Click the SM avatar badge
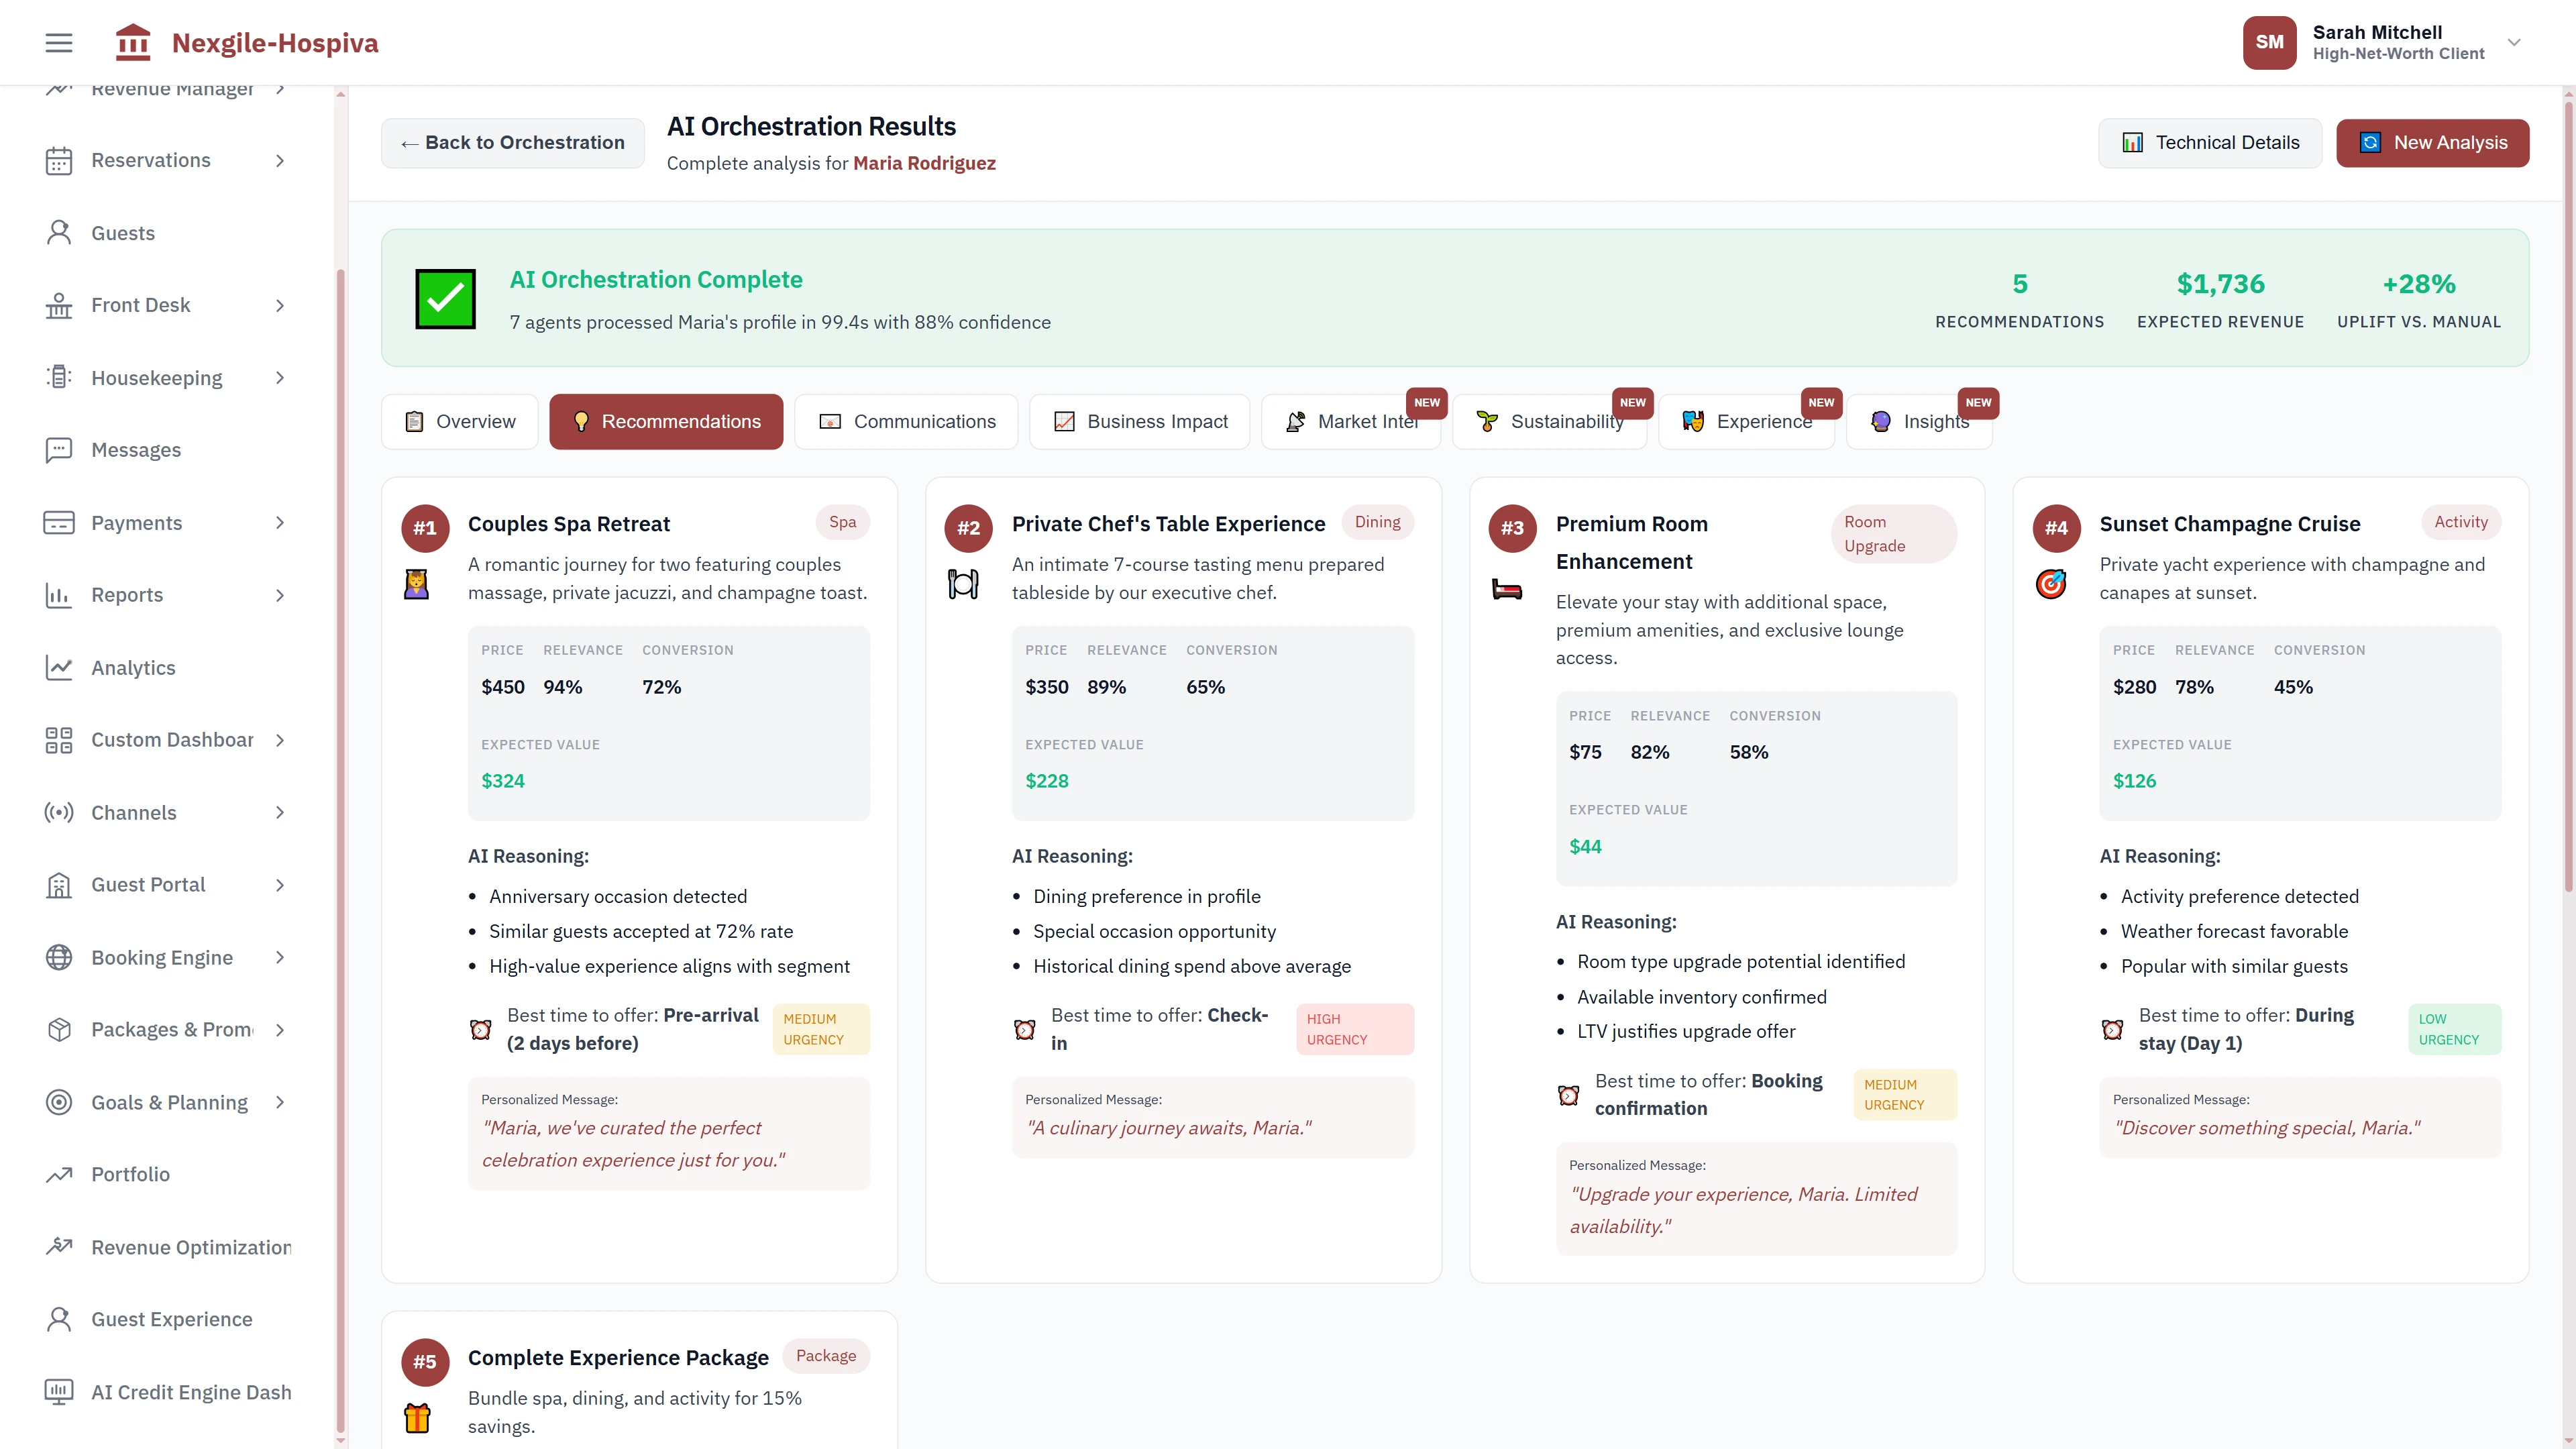 coord(2269,42)
